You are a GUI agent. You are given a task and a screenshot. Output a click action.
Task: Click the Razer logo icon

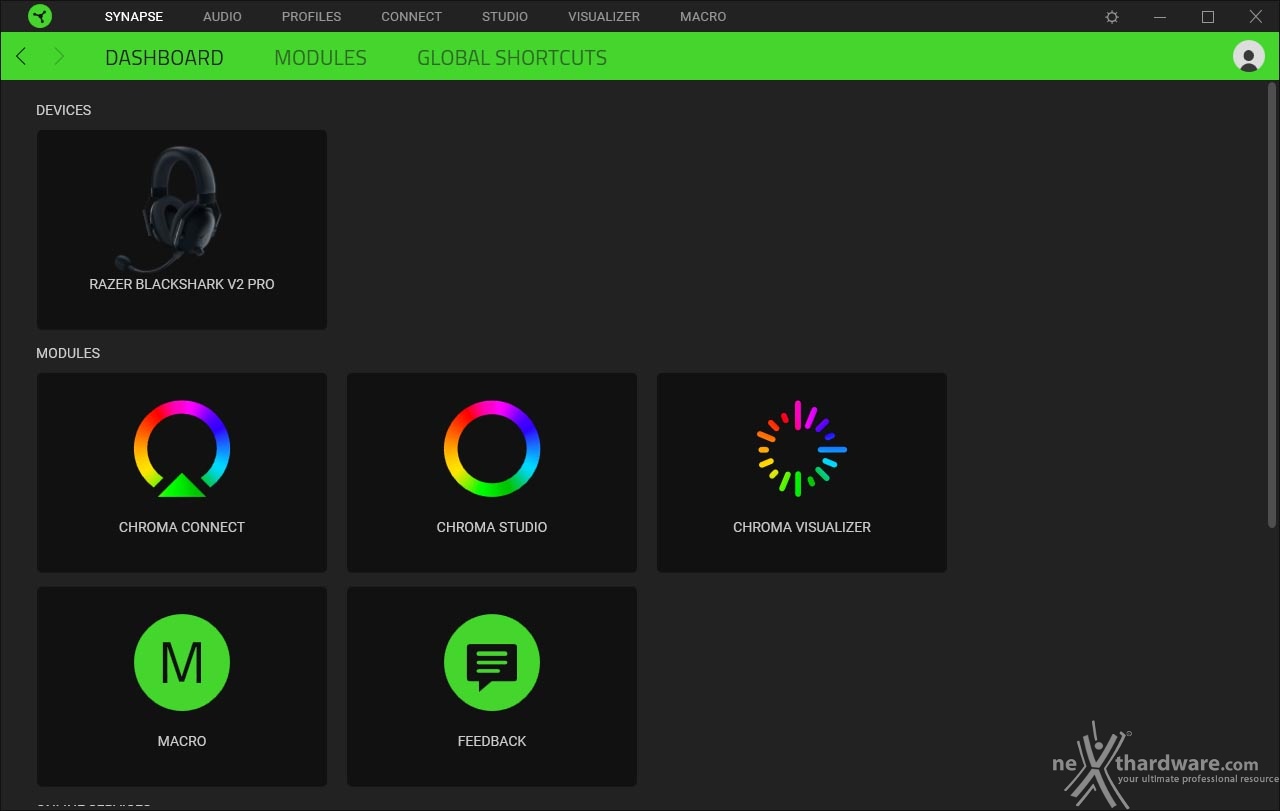[40, 16]
